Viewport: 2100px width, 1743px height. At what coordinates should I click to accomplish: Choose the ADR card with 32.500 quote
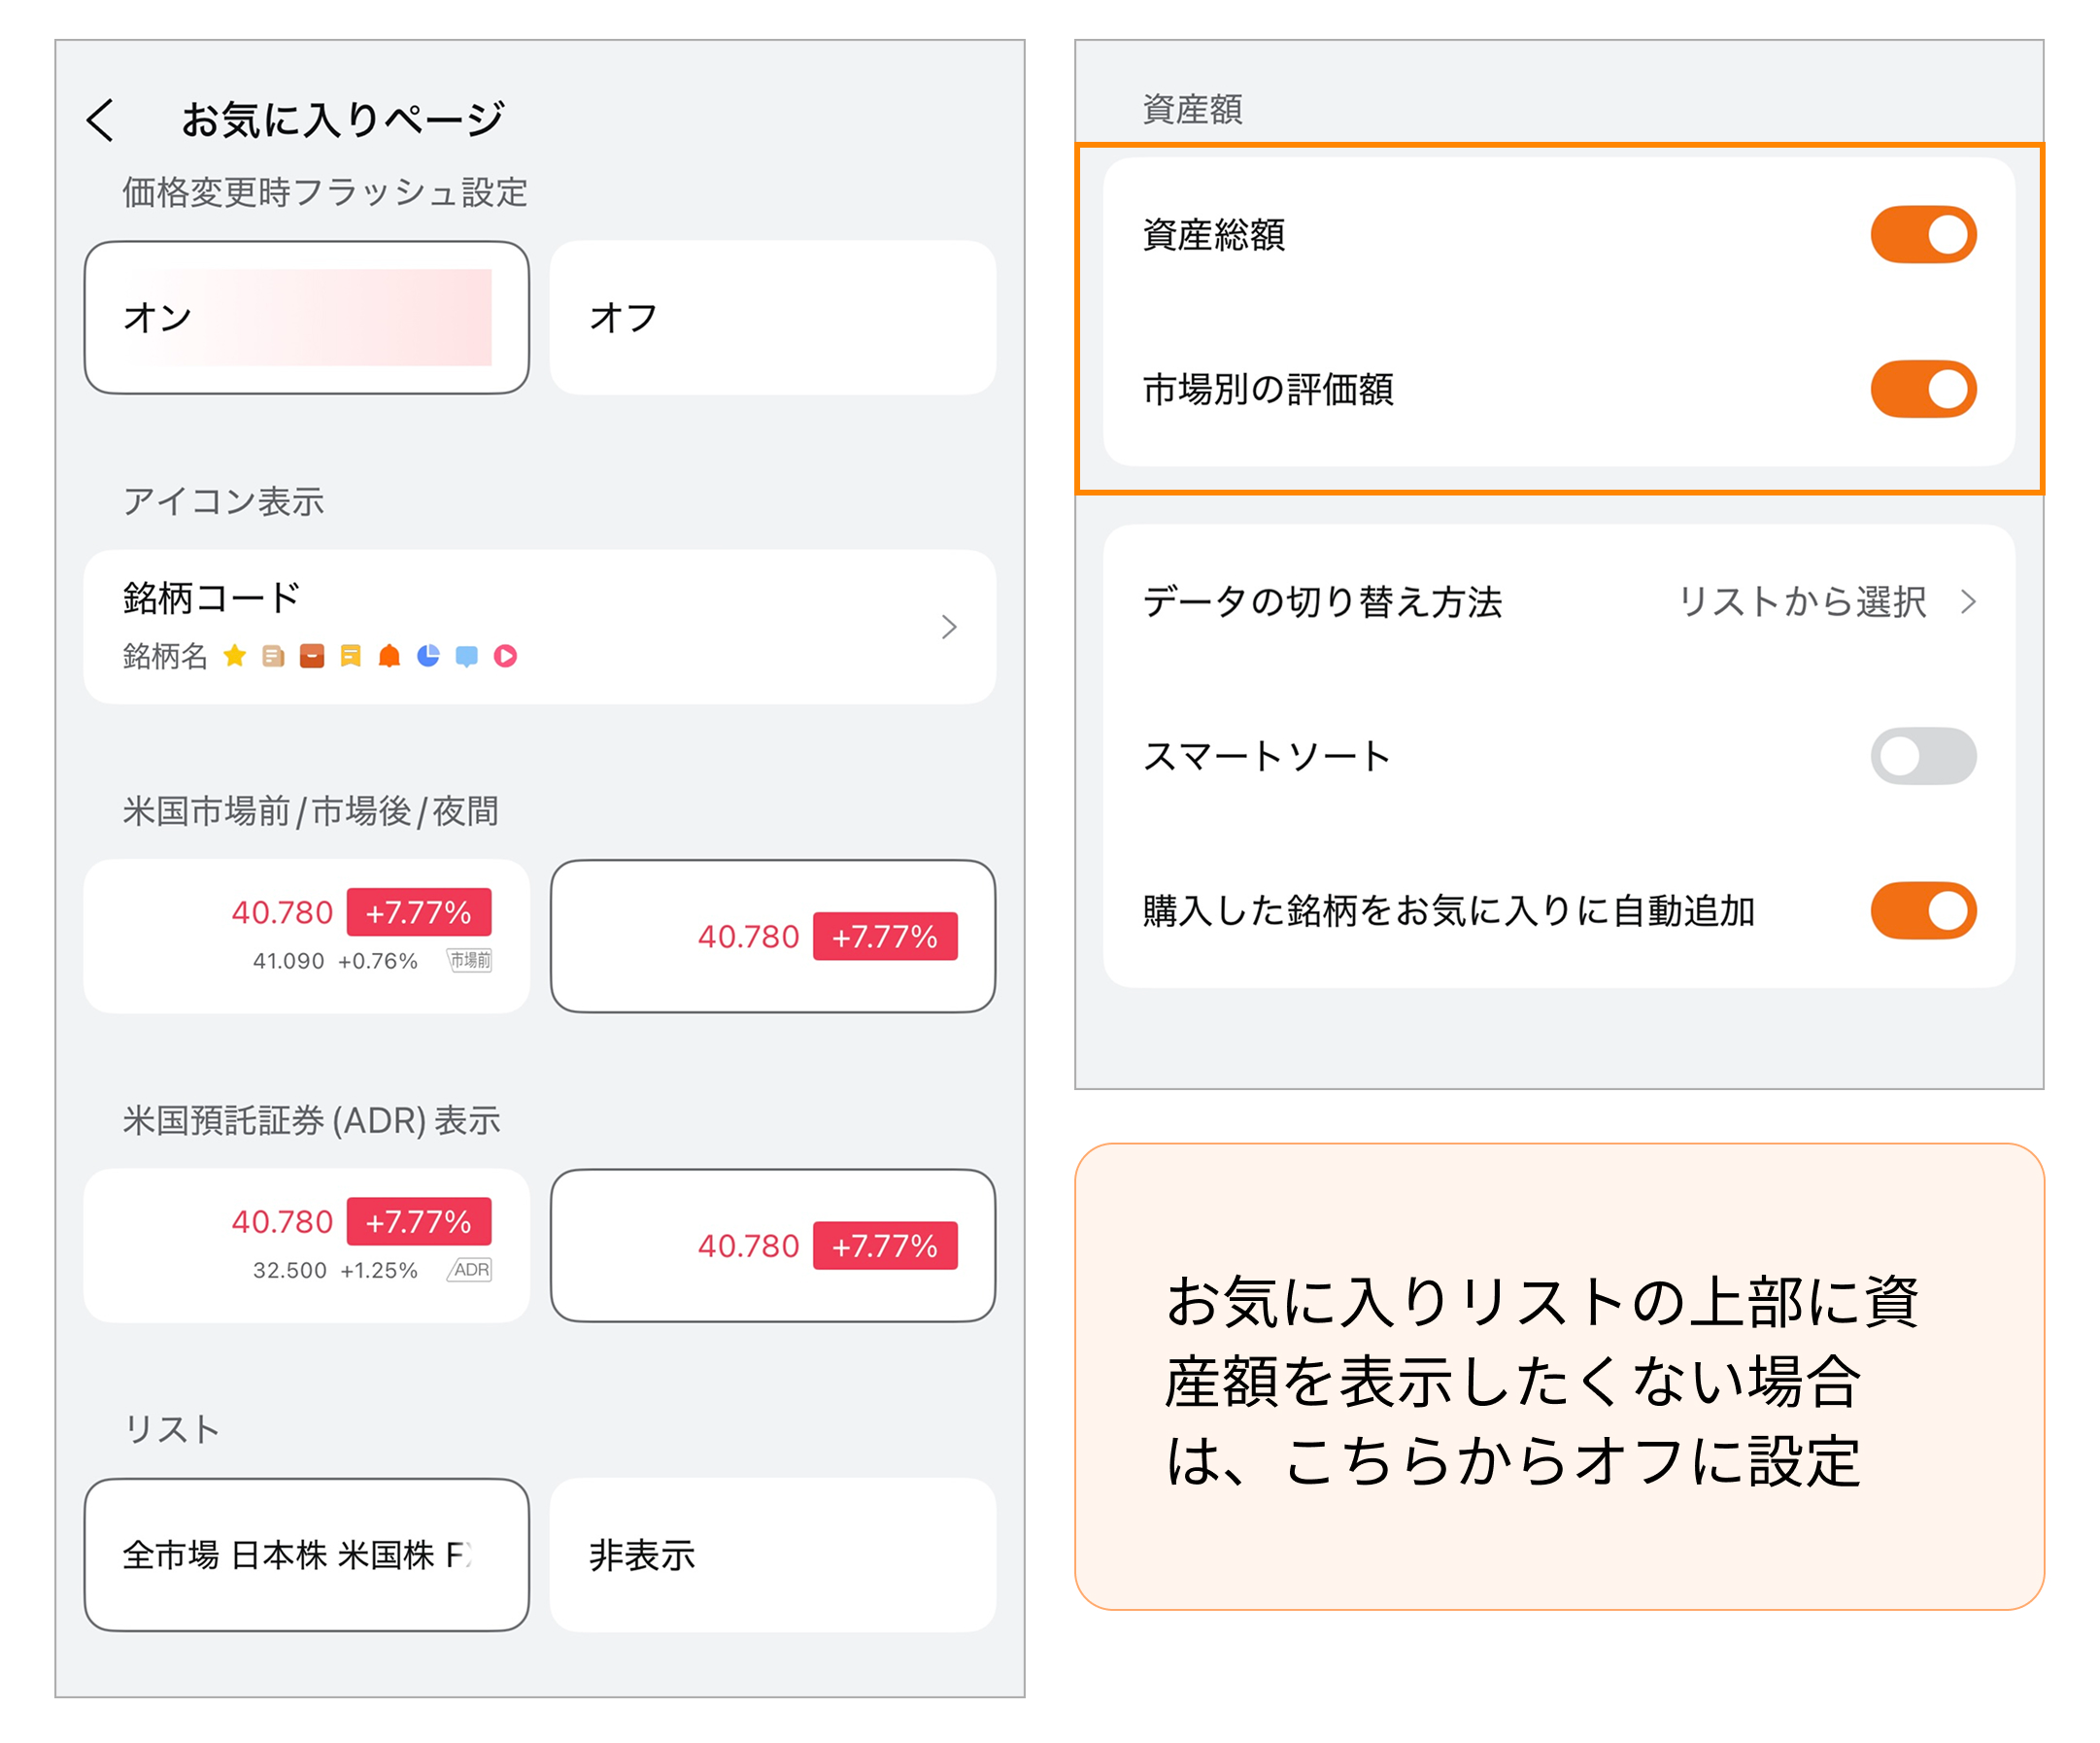(x=306, y=1245)
